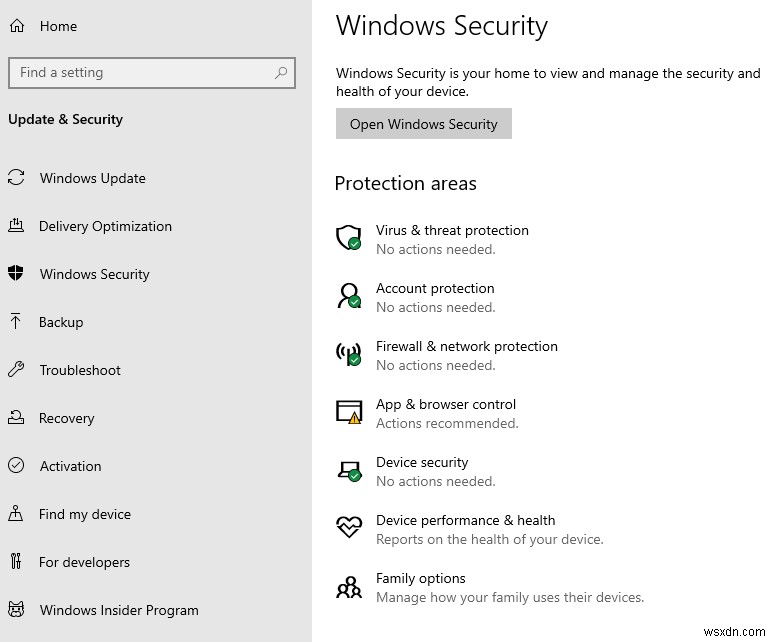Open the For developers page
This screenshot has height=642, width=777.
coord(84,562)
